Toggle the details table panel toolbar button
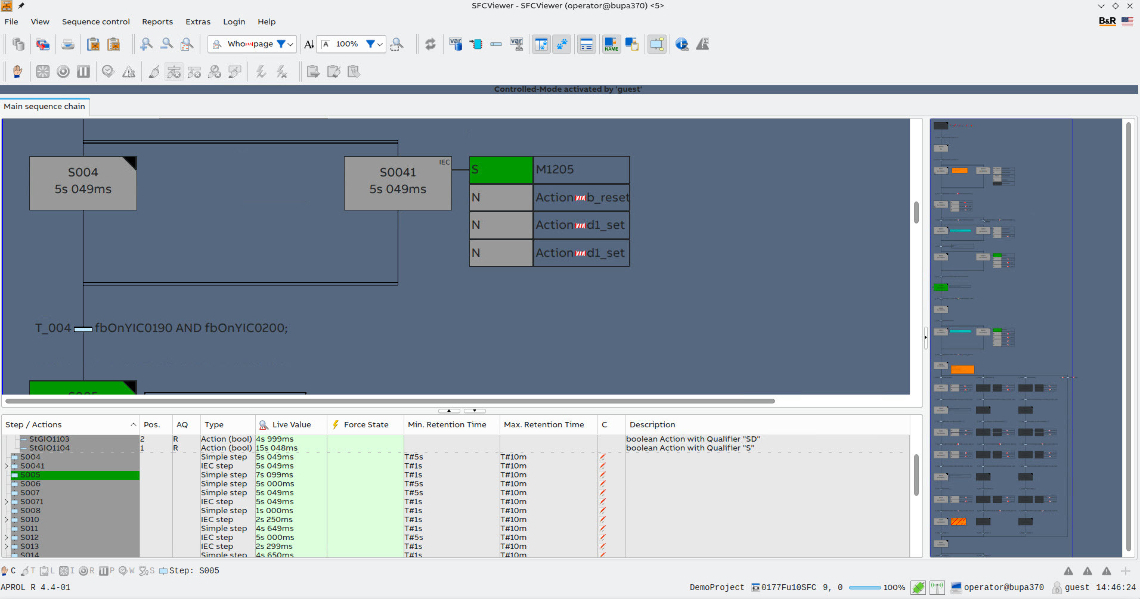This screenshot has width=1140, height=599. pyautogui.click(x=586, y=44)
